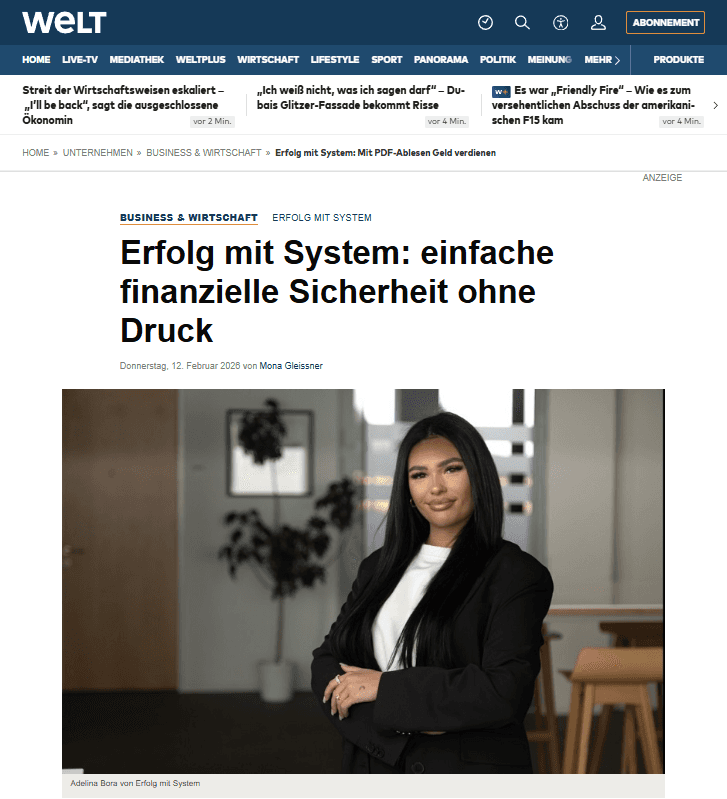This screenshot has height=799, width=727.
Task: Click the ABONNEMENT button
Action: [x=665, y=22]
